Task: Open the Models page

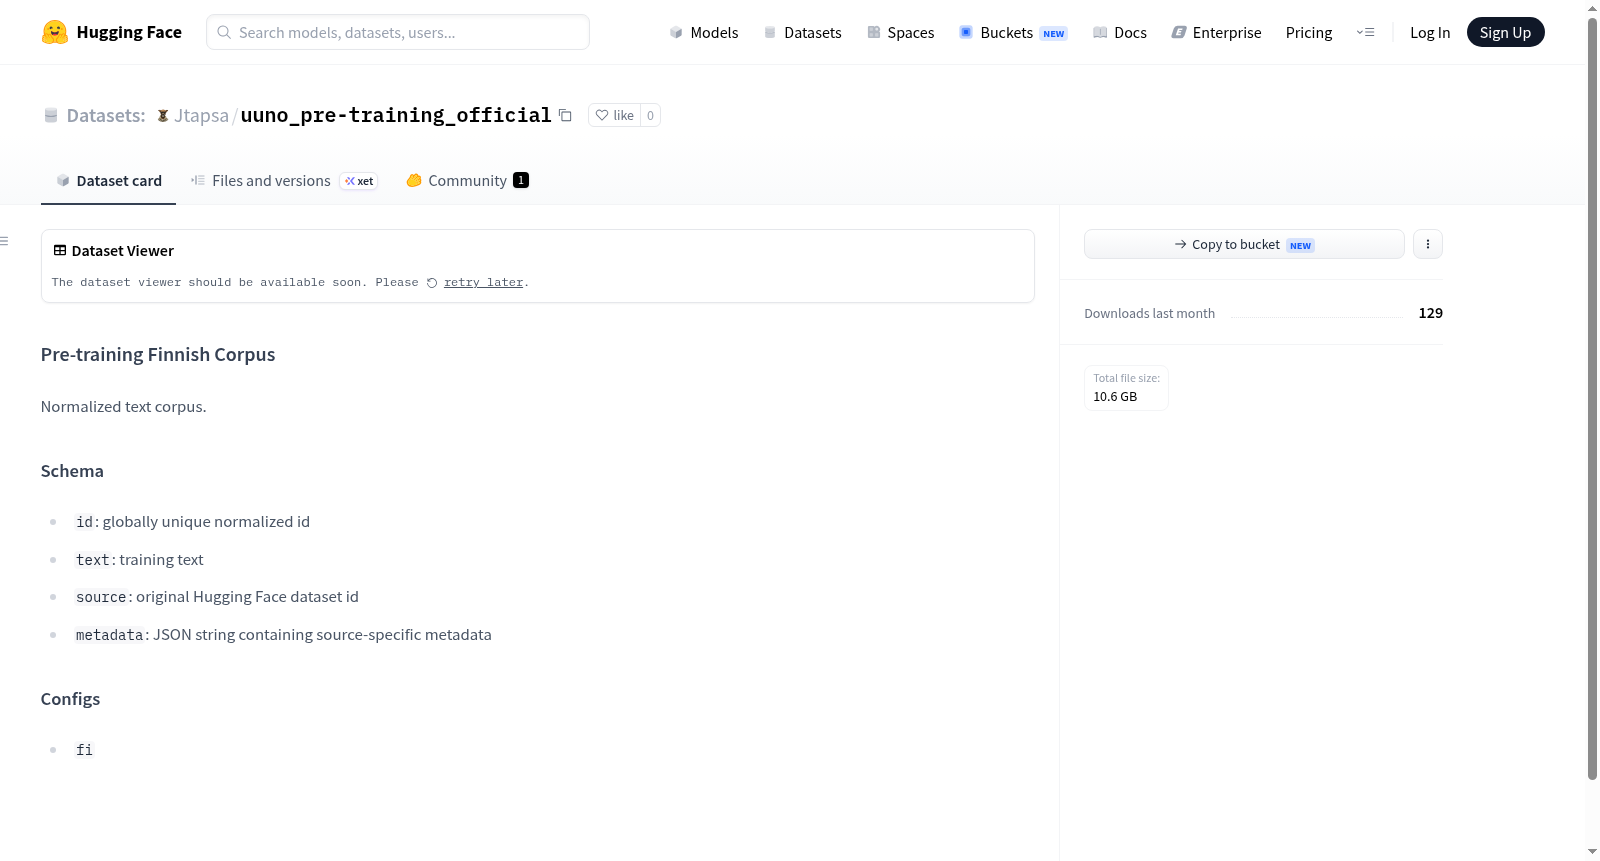Action: tap(704, 32)
